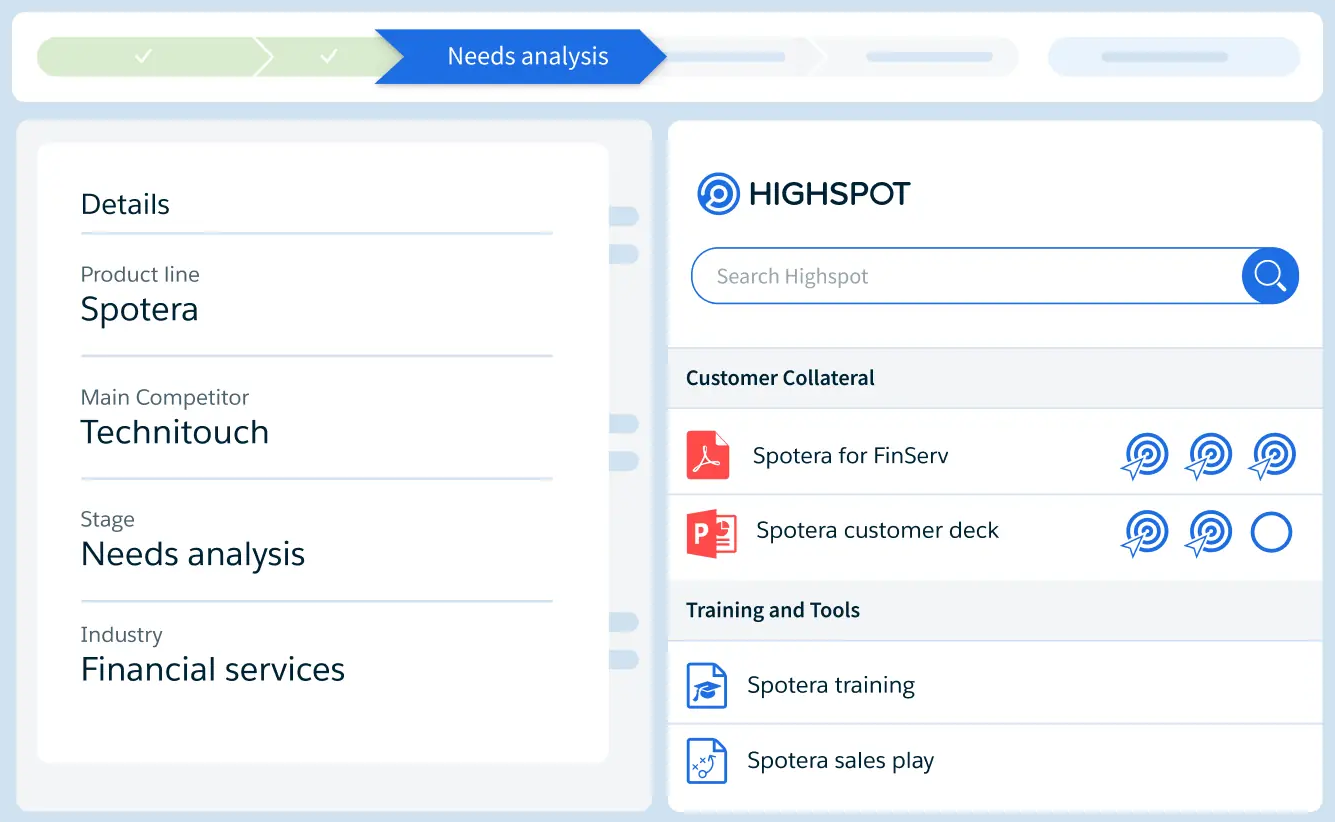Open the Spotera training item
Viewport: 1335px width, 822px height.
click(831, 685)
